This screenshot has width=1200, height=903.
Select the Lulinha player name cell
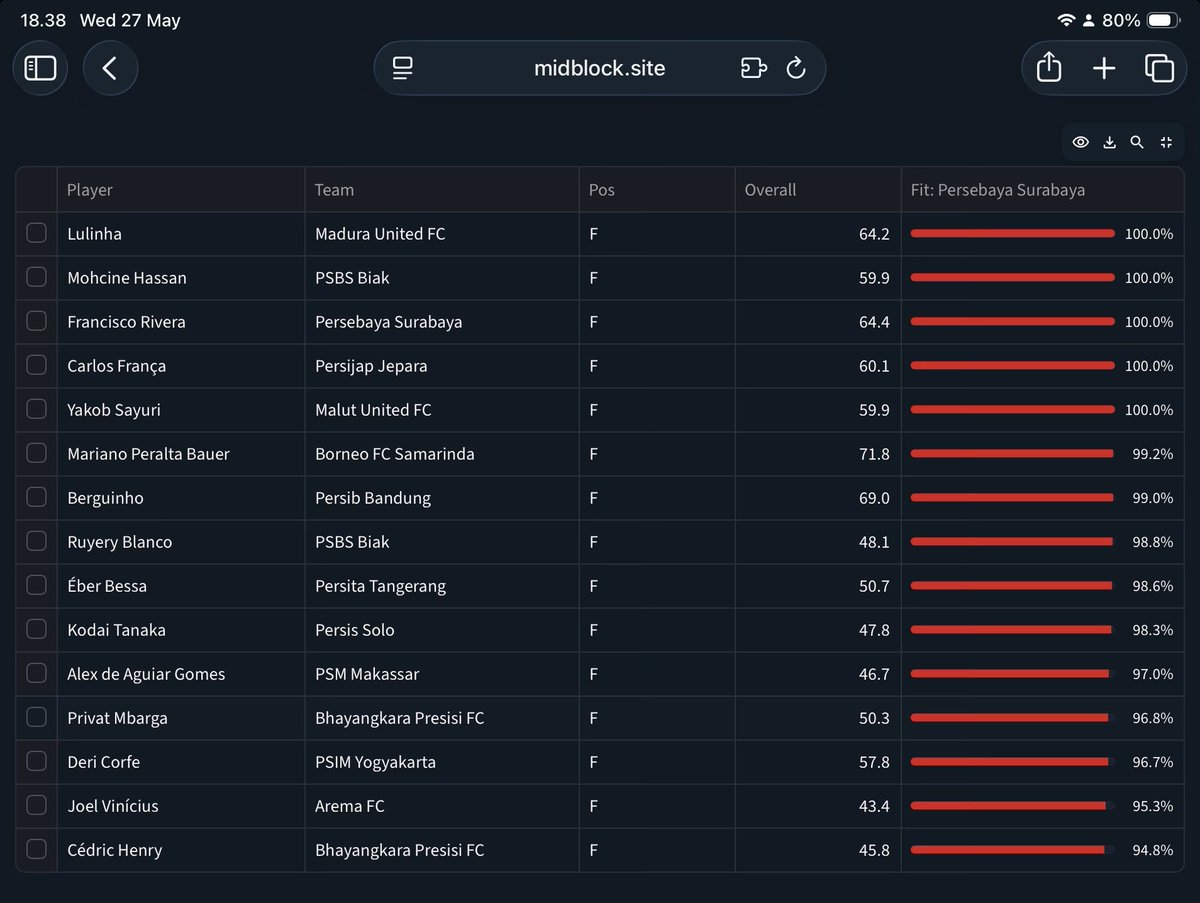[x=181, y=234]
